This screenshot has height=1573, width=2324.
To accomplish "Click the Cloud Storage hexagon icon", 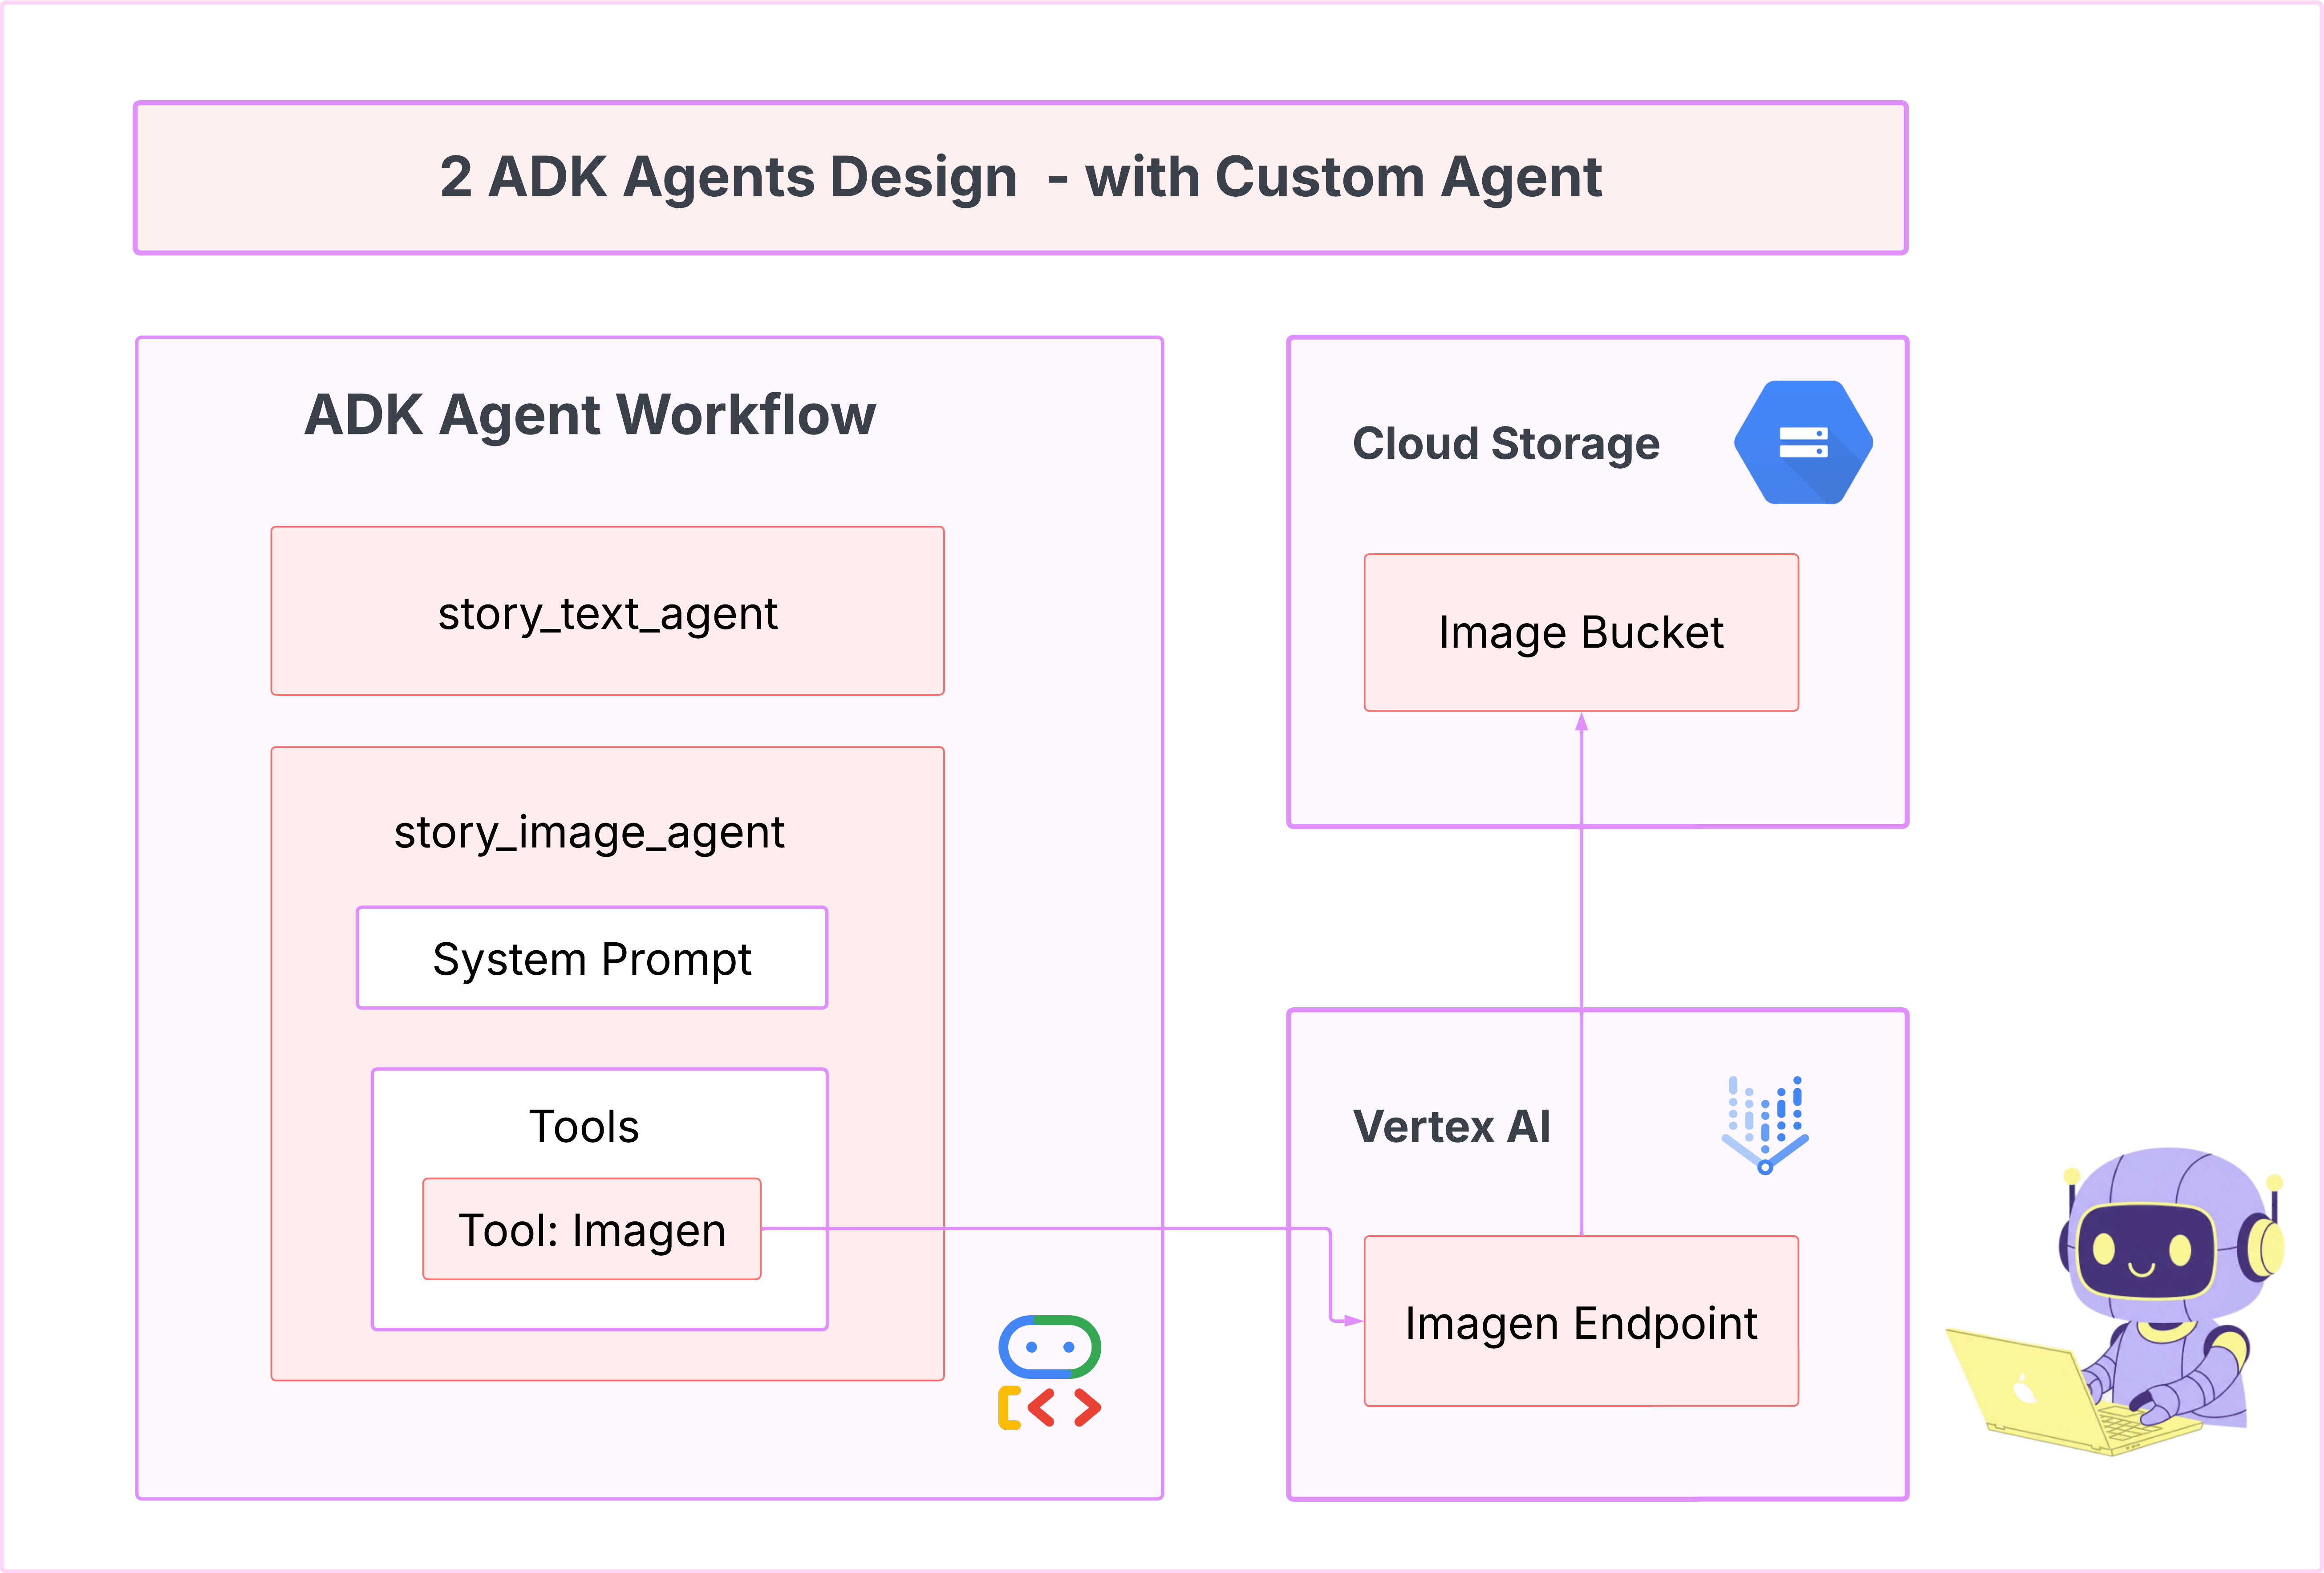I will click(x=1803, y=442).
